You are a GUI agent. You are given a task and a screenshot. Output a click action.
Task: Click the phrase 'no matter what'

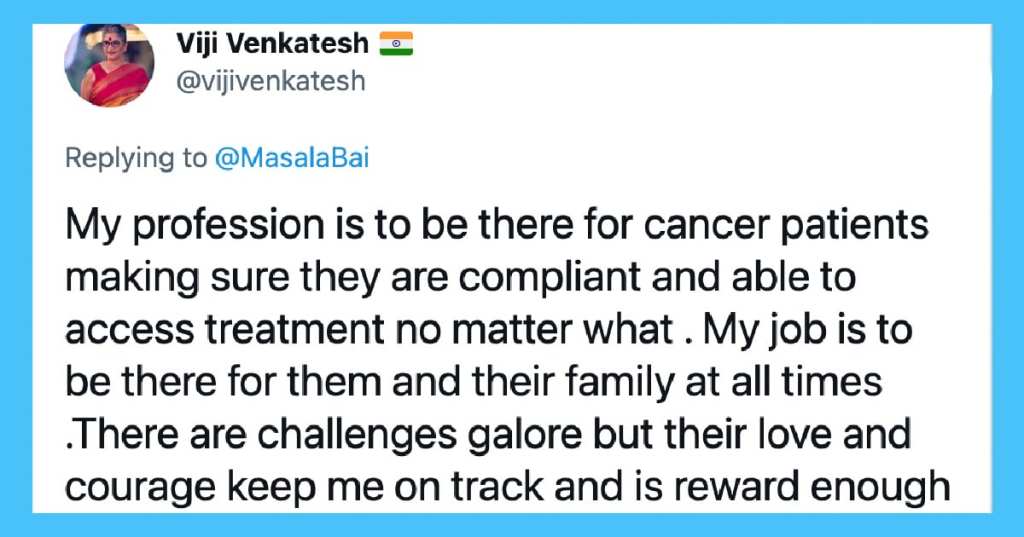click(533, 330)
